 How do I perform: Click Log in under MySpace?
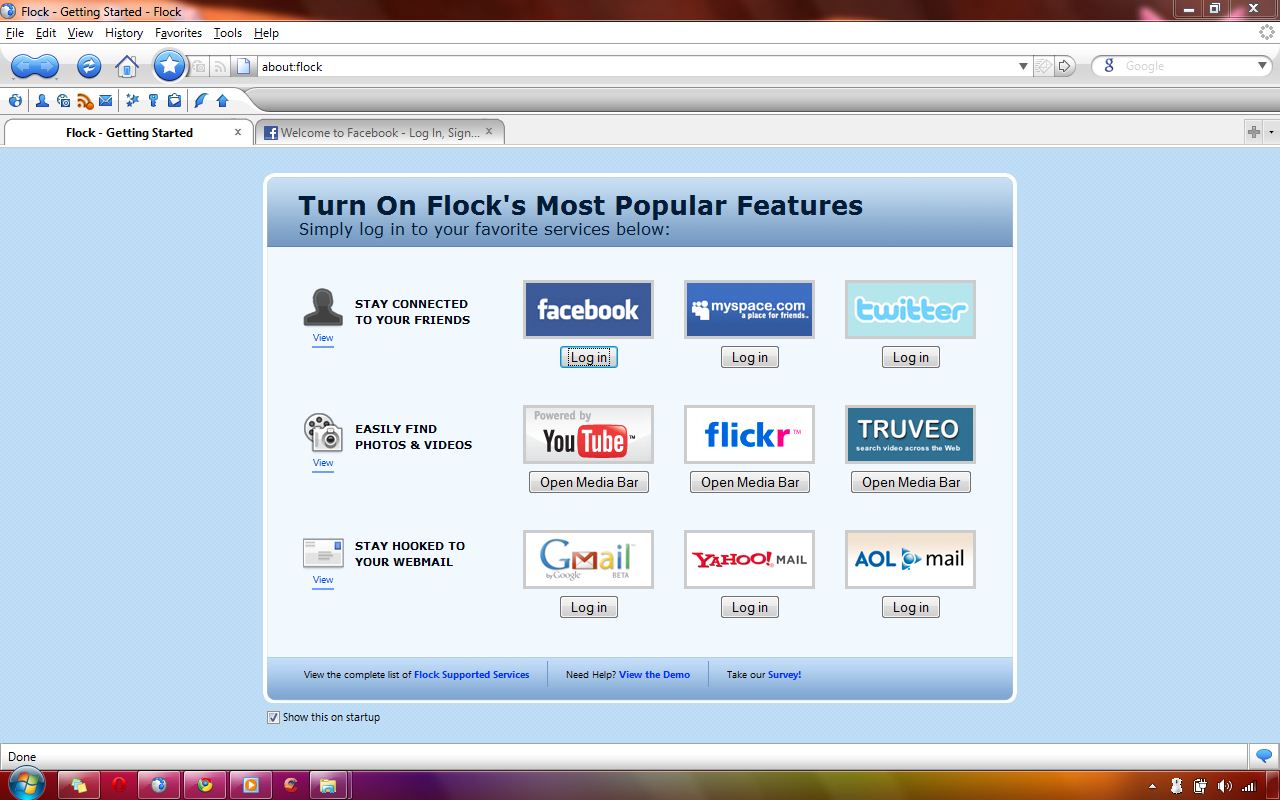(750, 357)
